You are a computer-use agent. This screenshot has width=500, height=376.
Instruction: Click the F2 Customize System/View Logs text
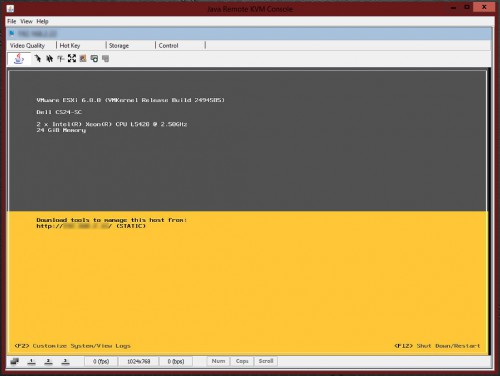[72, 346]
